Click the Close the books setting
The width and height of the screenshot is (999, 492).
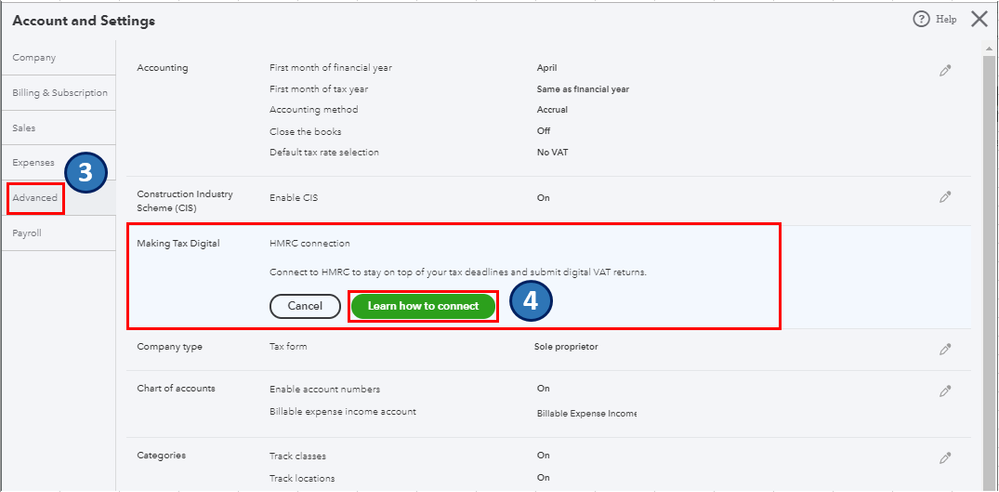(x=305, y=131)
